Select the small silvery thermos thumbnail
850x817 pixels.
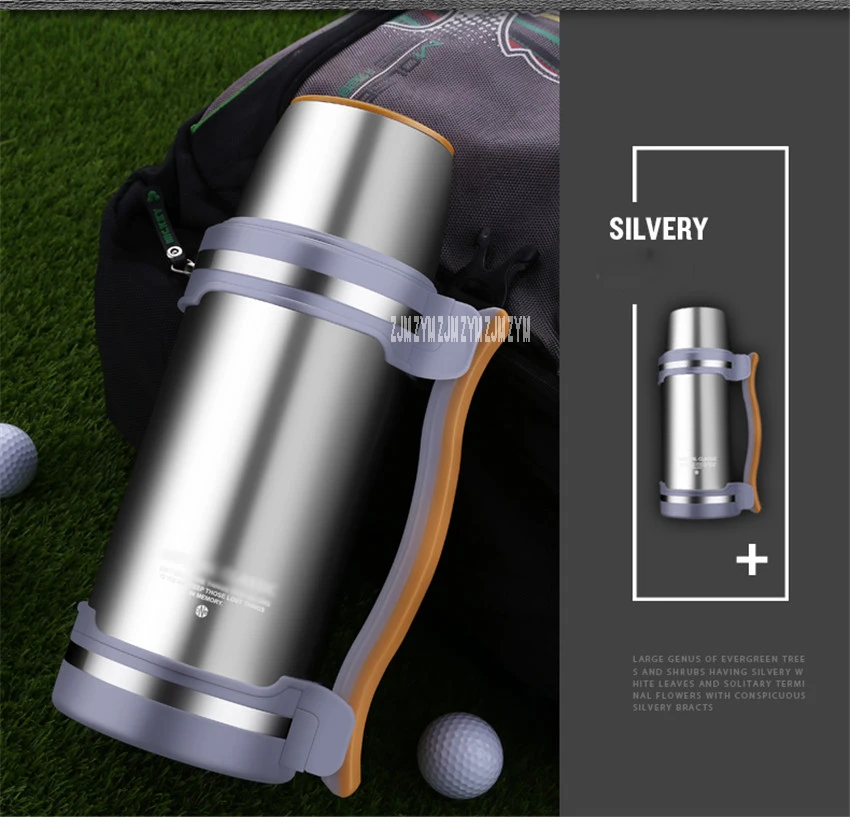(709, 413)
